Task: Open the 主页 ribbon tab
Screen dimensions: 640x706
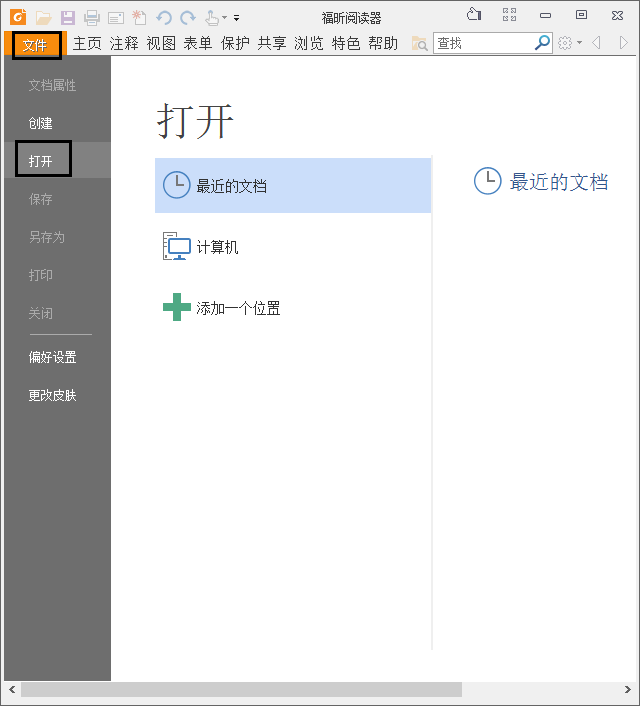Action: [x=87, y=43]
